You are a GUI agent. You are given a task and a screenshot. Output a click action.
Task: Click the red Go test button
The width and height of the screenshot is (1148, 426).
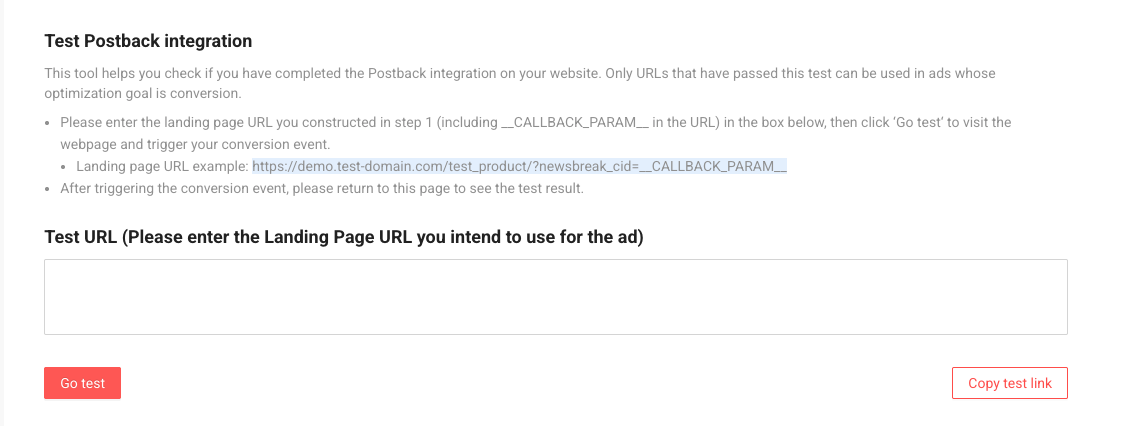pyautogui.click(x=82, y=384)
